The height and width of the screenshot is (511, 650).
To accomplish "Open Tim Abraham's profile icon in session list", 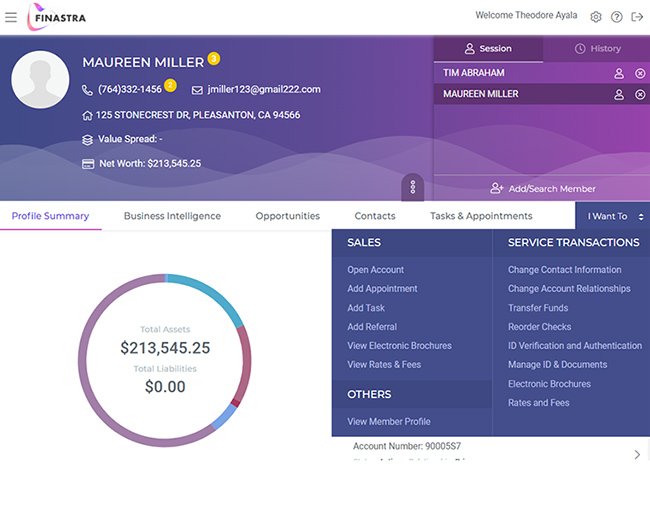I will (618, 73).
